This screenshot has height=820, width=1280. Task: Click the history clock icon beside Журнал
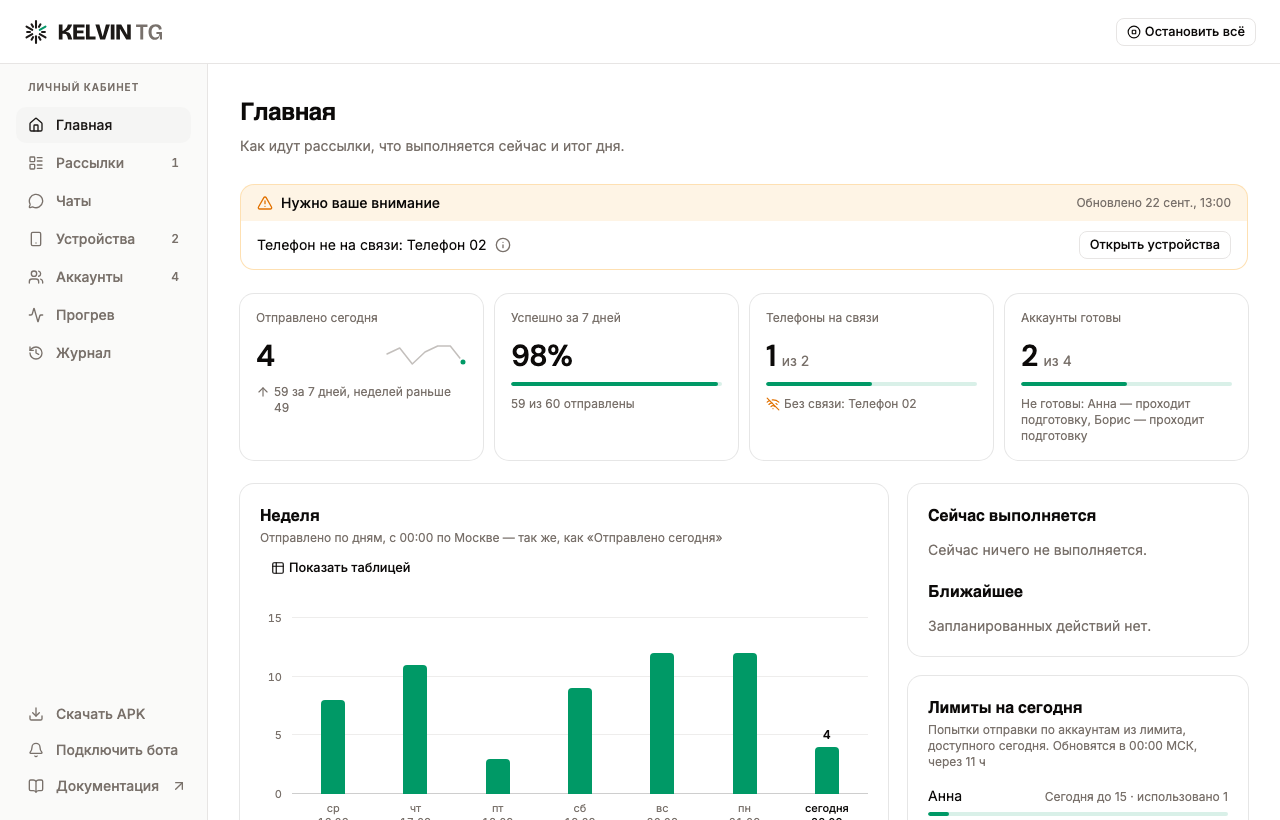pyautogui.click(x=36, y=353)
